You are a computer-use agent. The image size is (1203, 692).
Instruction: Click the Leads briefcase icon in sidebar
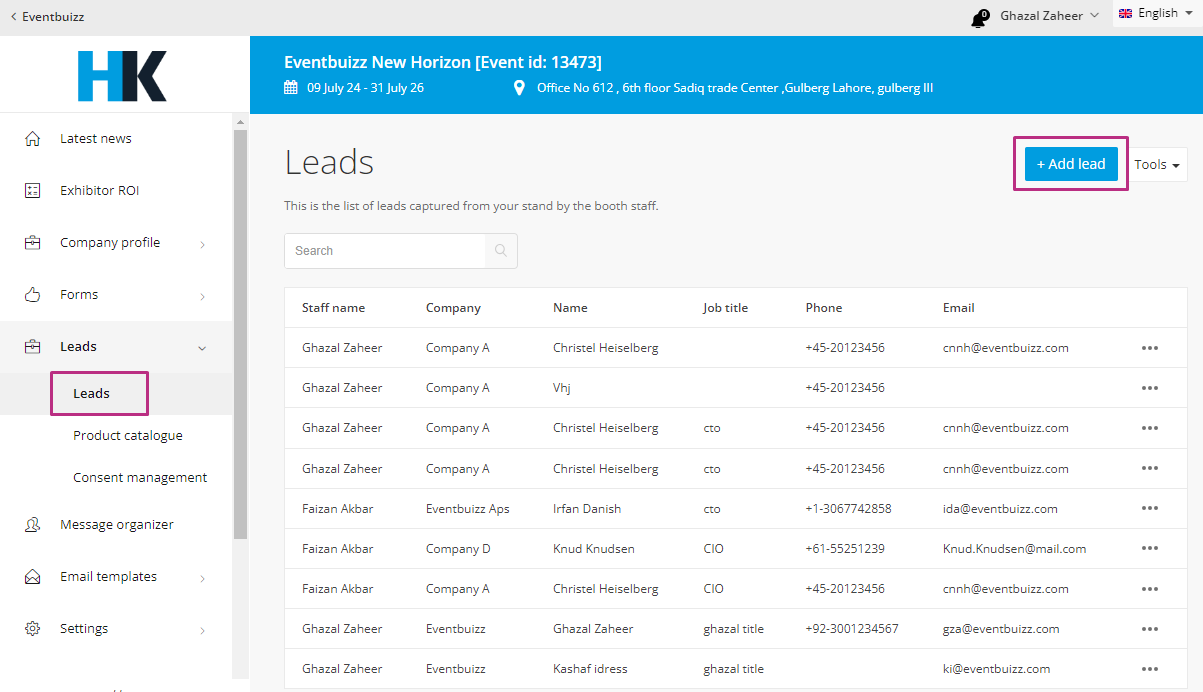pyautogui.click(x=33, y=347)
